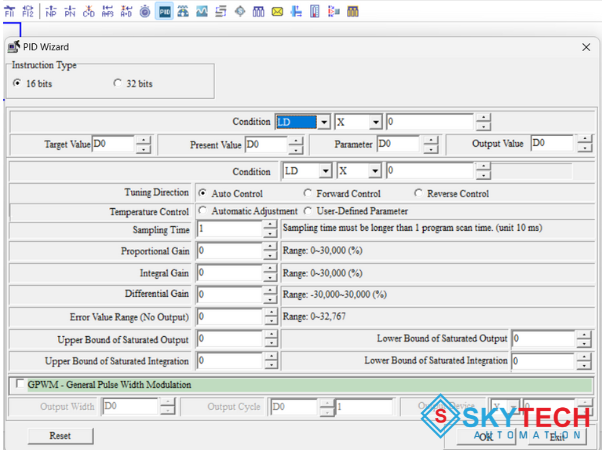602x450 pixels.
Task: Click the A+D toolbar icon
Action: coord(126,12)
